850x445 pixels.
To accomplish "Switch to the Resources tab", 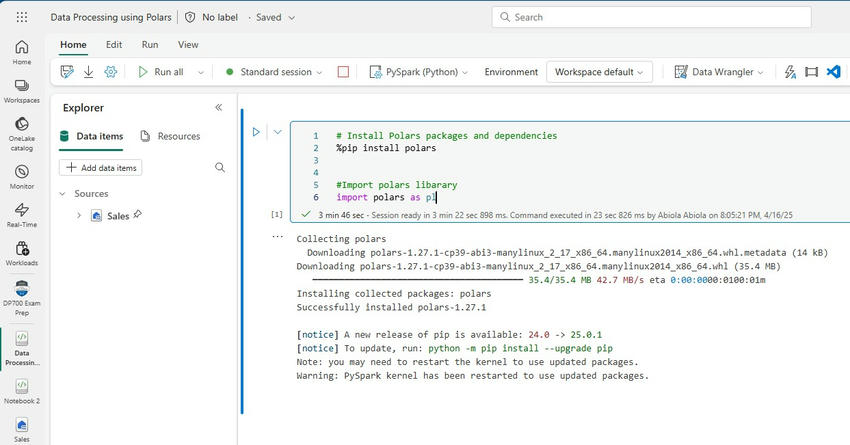I will tap(170, 136).
